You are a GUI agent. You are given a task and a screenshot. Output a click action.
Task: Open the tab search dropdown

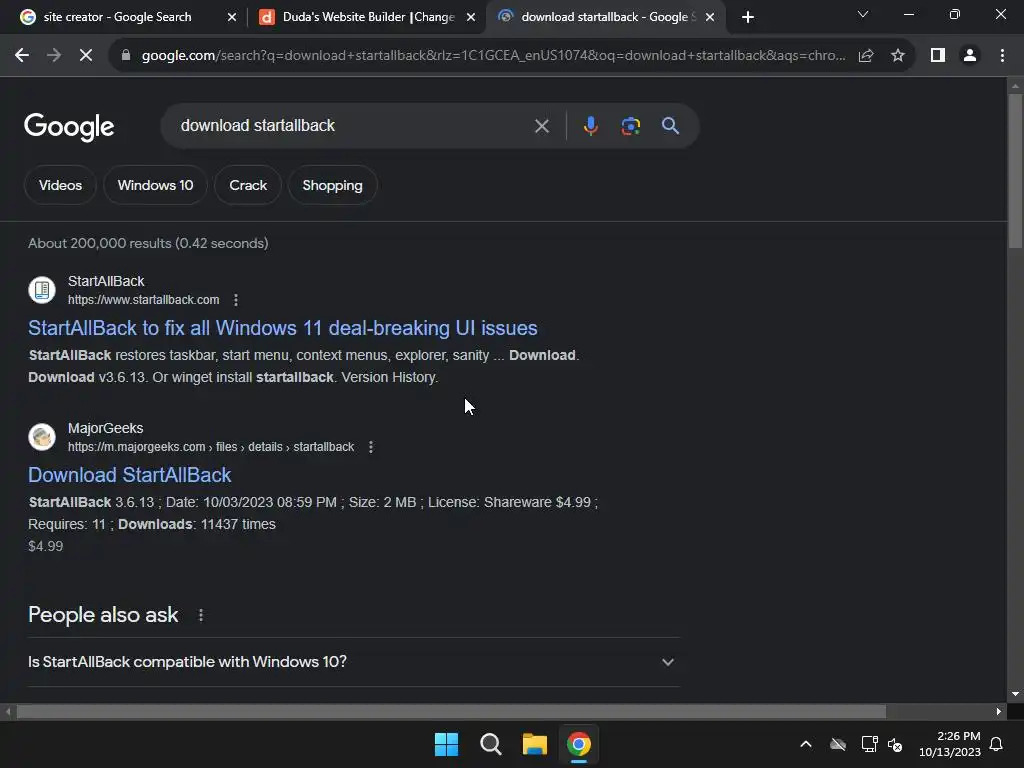(x=863, y=14)
